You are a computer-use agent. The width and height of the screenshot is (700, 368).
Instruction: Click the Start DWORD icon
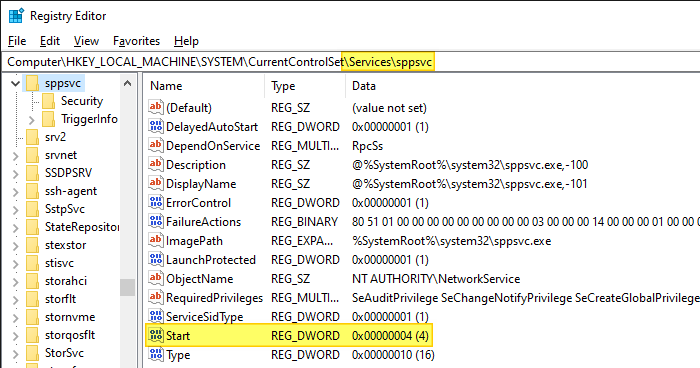156,335
